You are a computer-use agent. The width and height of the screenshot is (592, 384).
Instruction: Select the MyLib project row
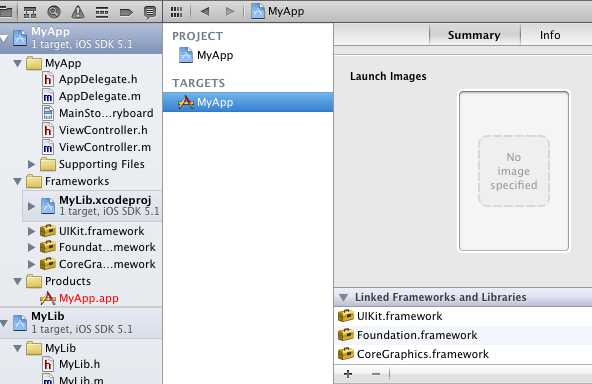tap(81, 323)
